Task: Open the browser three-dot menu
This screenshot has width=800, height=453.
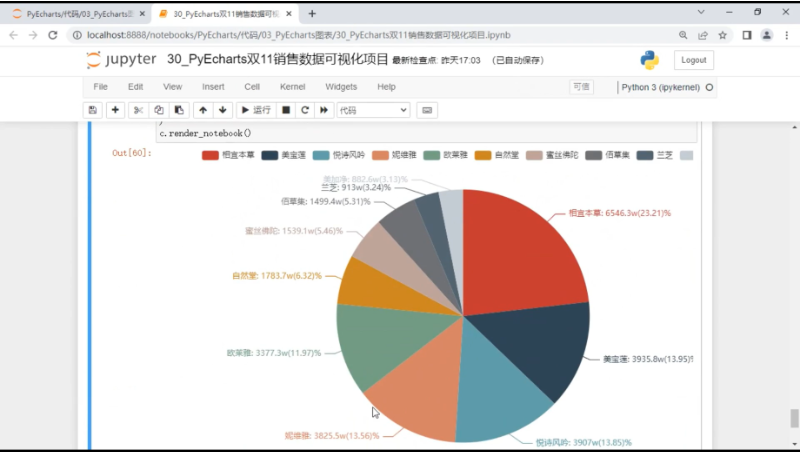Action: click(x=787, y=35)
